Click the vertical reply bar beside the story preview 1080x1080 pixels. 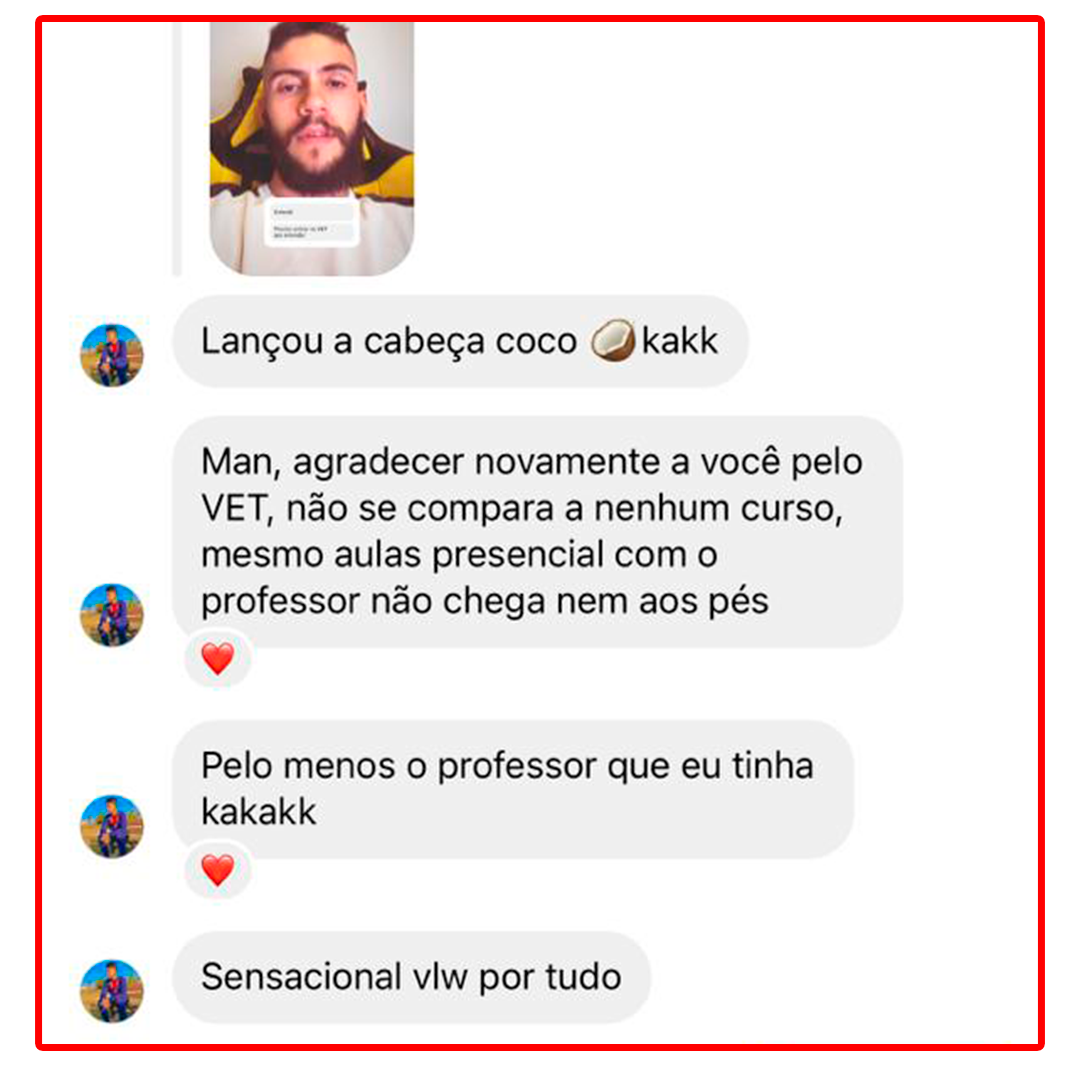[177, 148]
